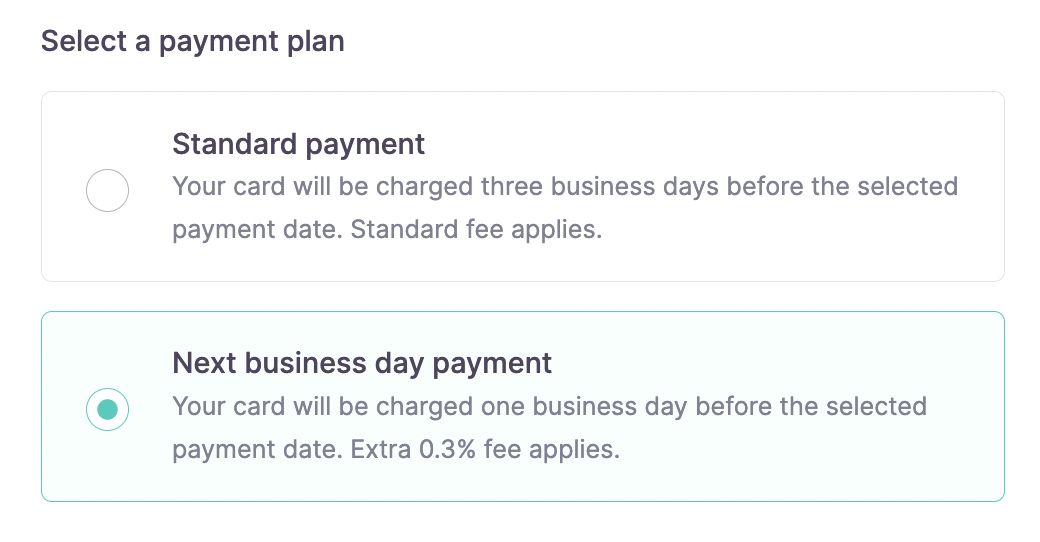Click the word "plan" in the heading
Screen dimensions: 1040x542
click(317, 42)
